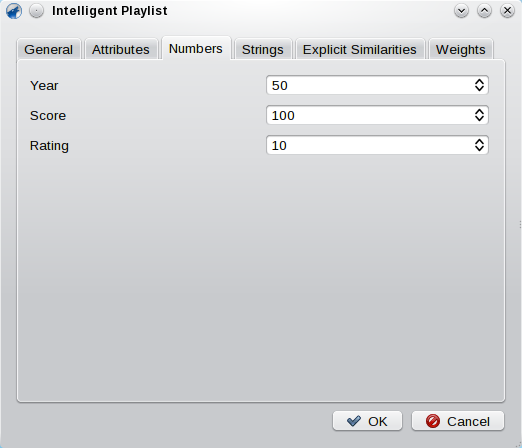Image resolution: width=522 pixels, height=448 pixels.
Task: Increase the Score value with up arrow
Action: tap(479, 111)
